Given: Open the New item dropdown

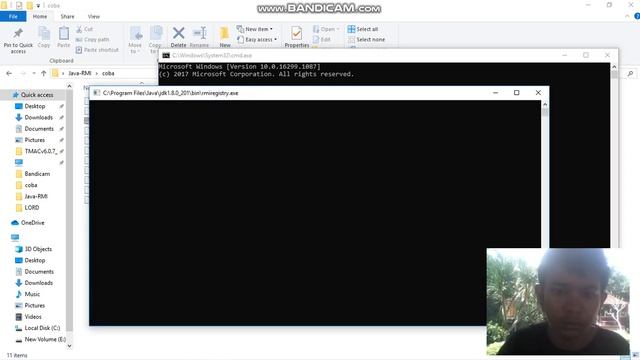Looking at the screenshot, I should pos(255,29).
